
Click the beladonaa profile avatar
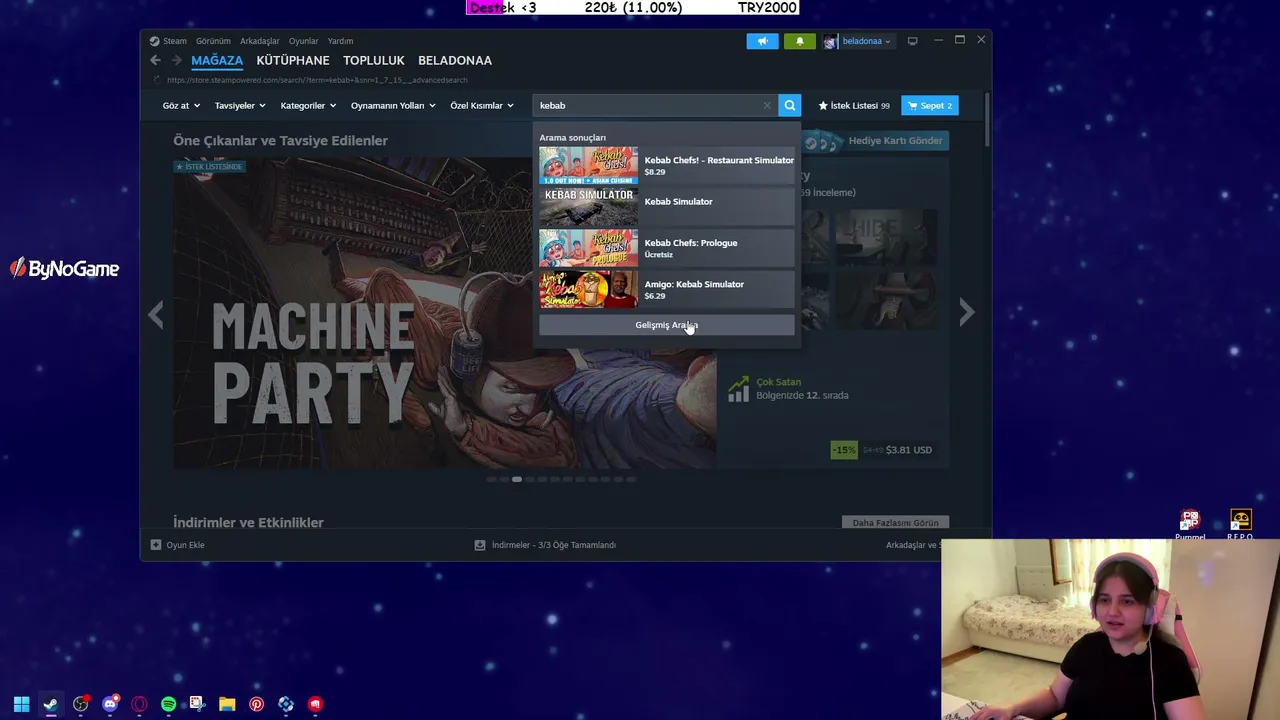point(830,41)
